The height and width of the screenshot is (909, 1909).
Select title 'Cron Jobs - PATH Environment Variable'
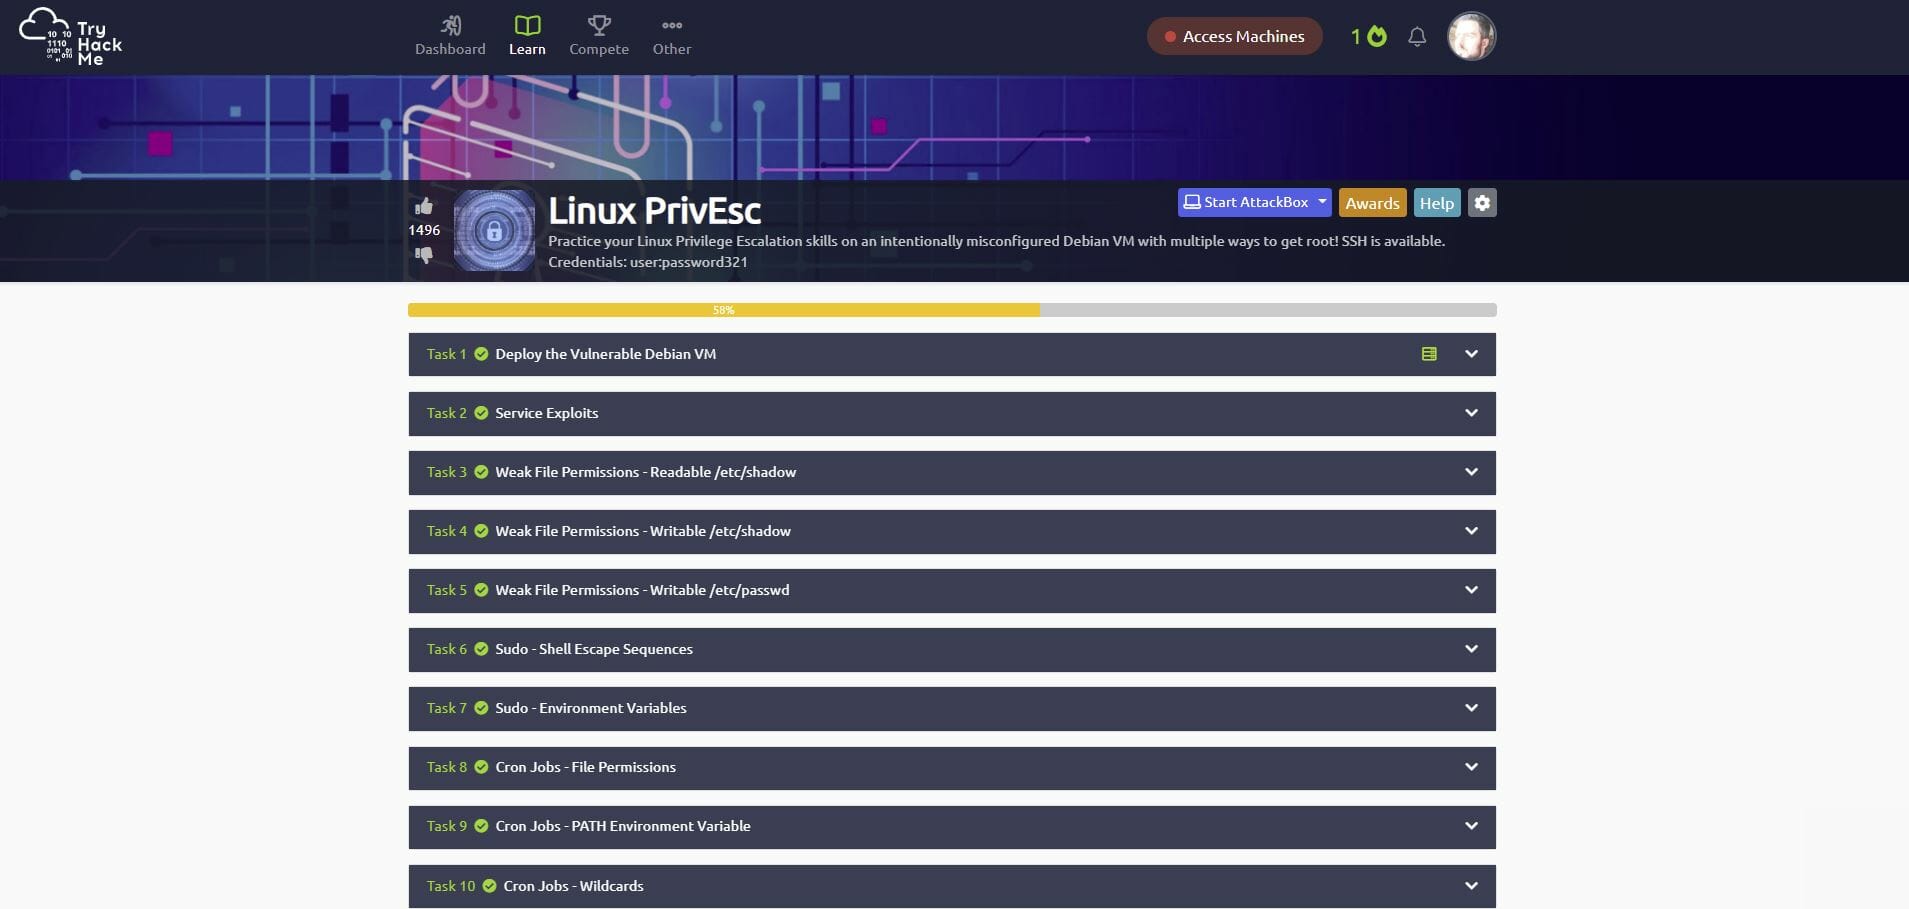pyautogui.click(x=623, y=826)
